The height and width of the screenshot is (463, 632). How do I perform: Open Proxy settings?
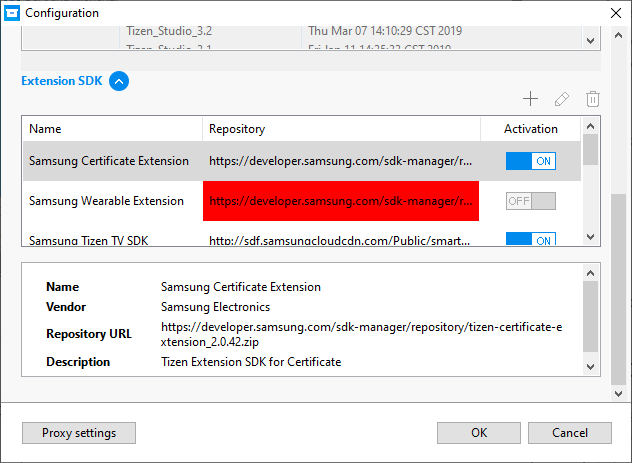79,433
